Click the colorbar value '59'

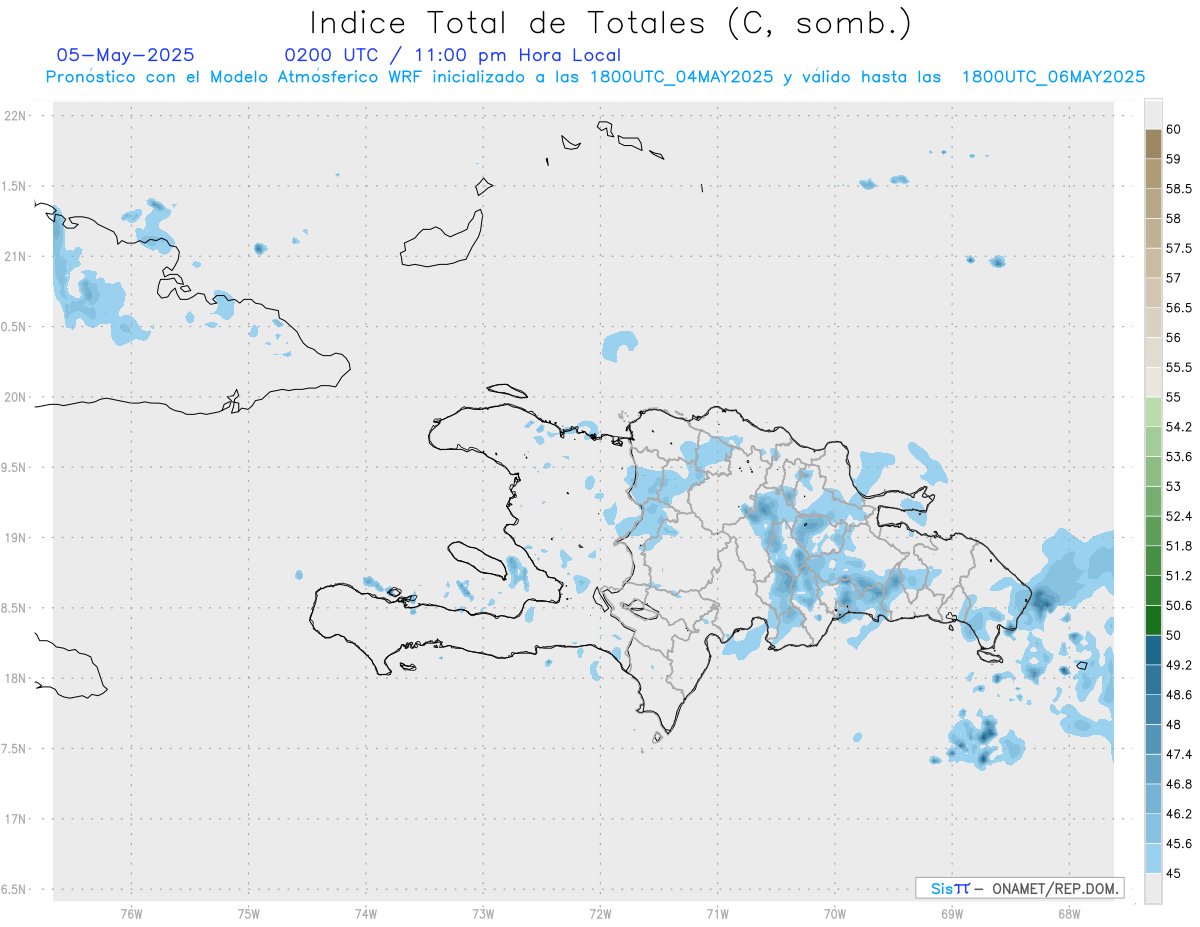(x=1174, y=159)
